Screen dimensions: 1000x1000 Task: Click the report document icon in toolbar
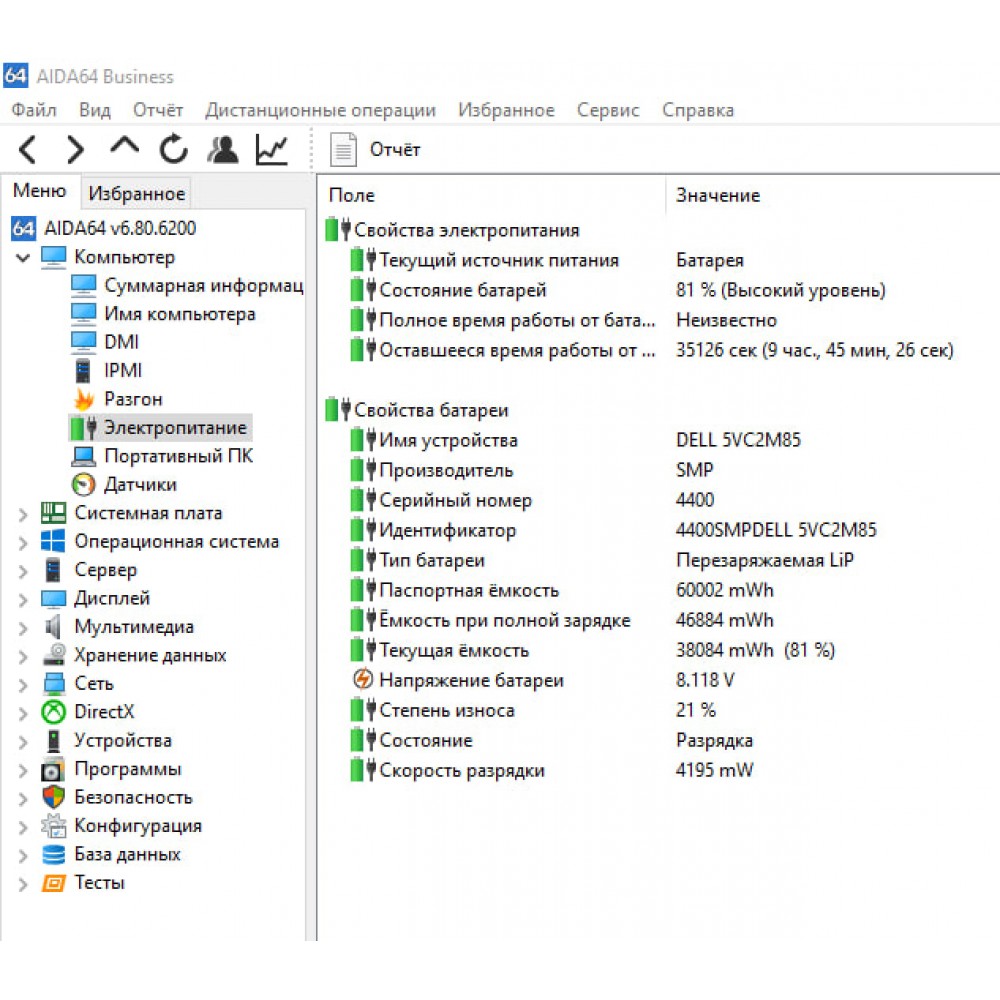(x=343, y=150)
